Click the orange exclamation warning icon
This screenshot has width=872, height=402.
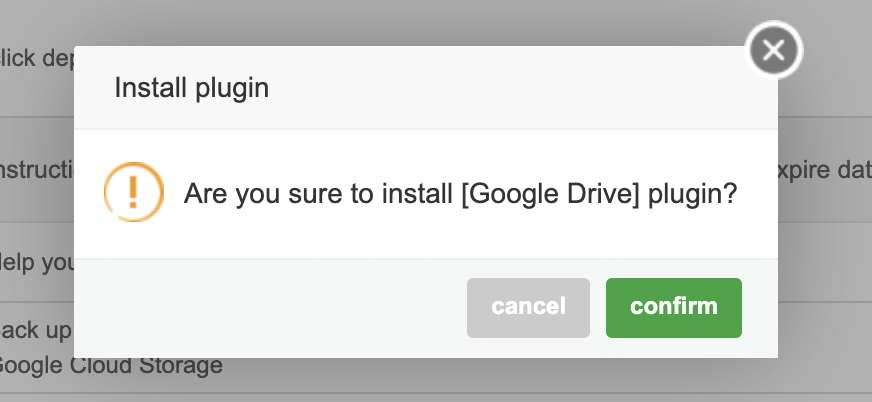point(133,192)
